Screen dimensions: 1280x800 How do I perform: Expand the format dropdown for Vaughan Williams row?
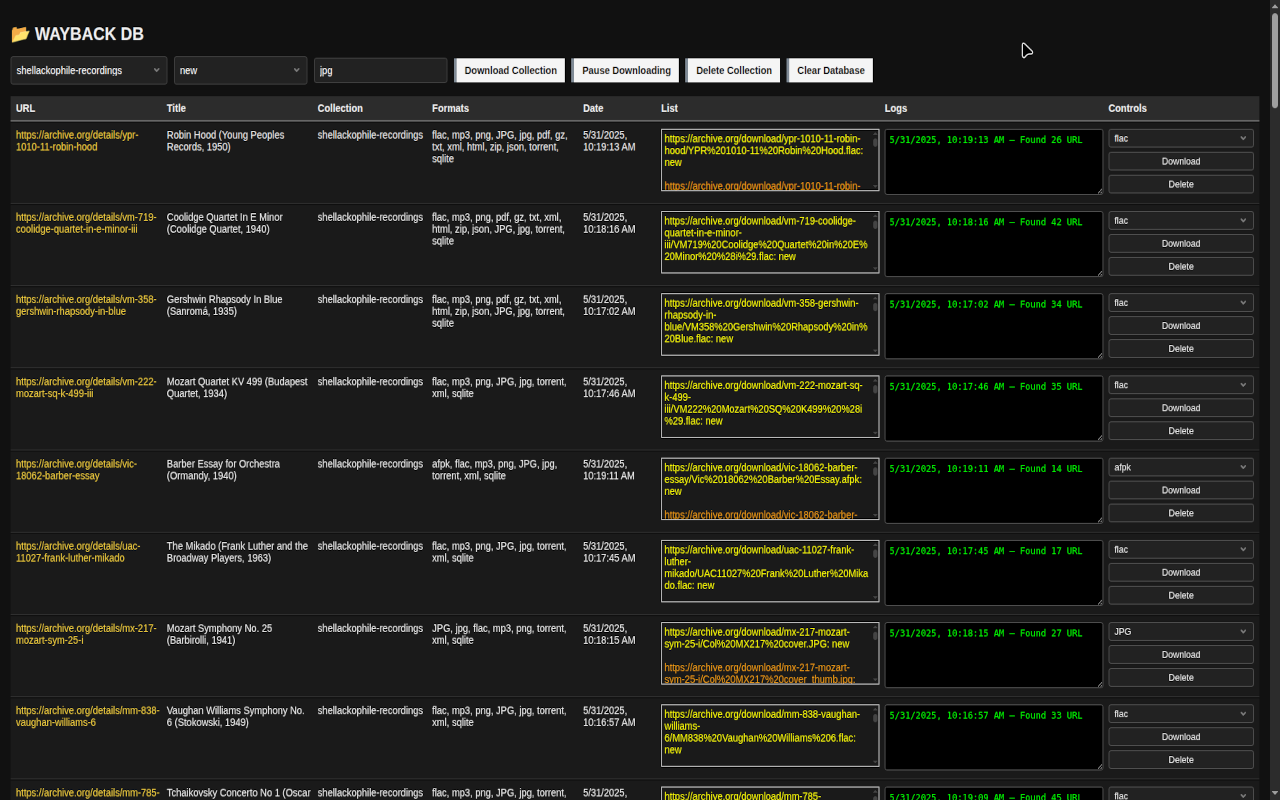(1181, 713)
